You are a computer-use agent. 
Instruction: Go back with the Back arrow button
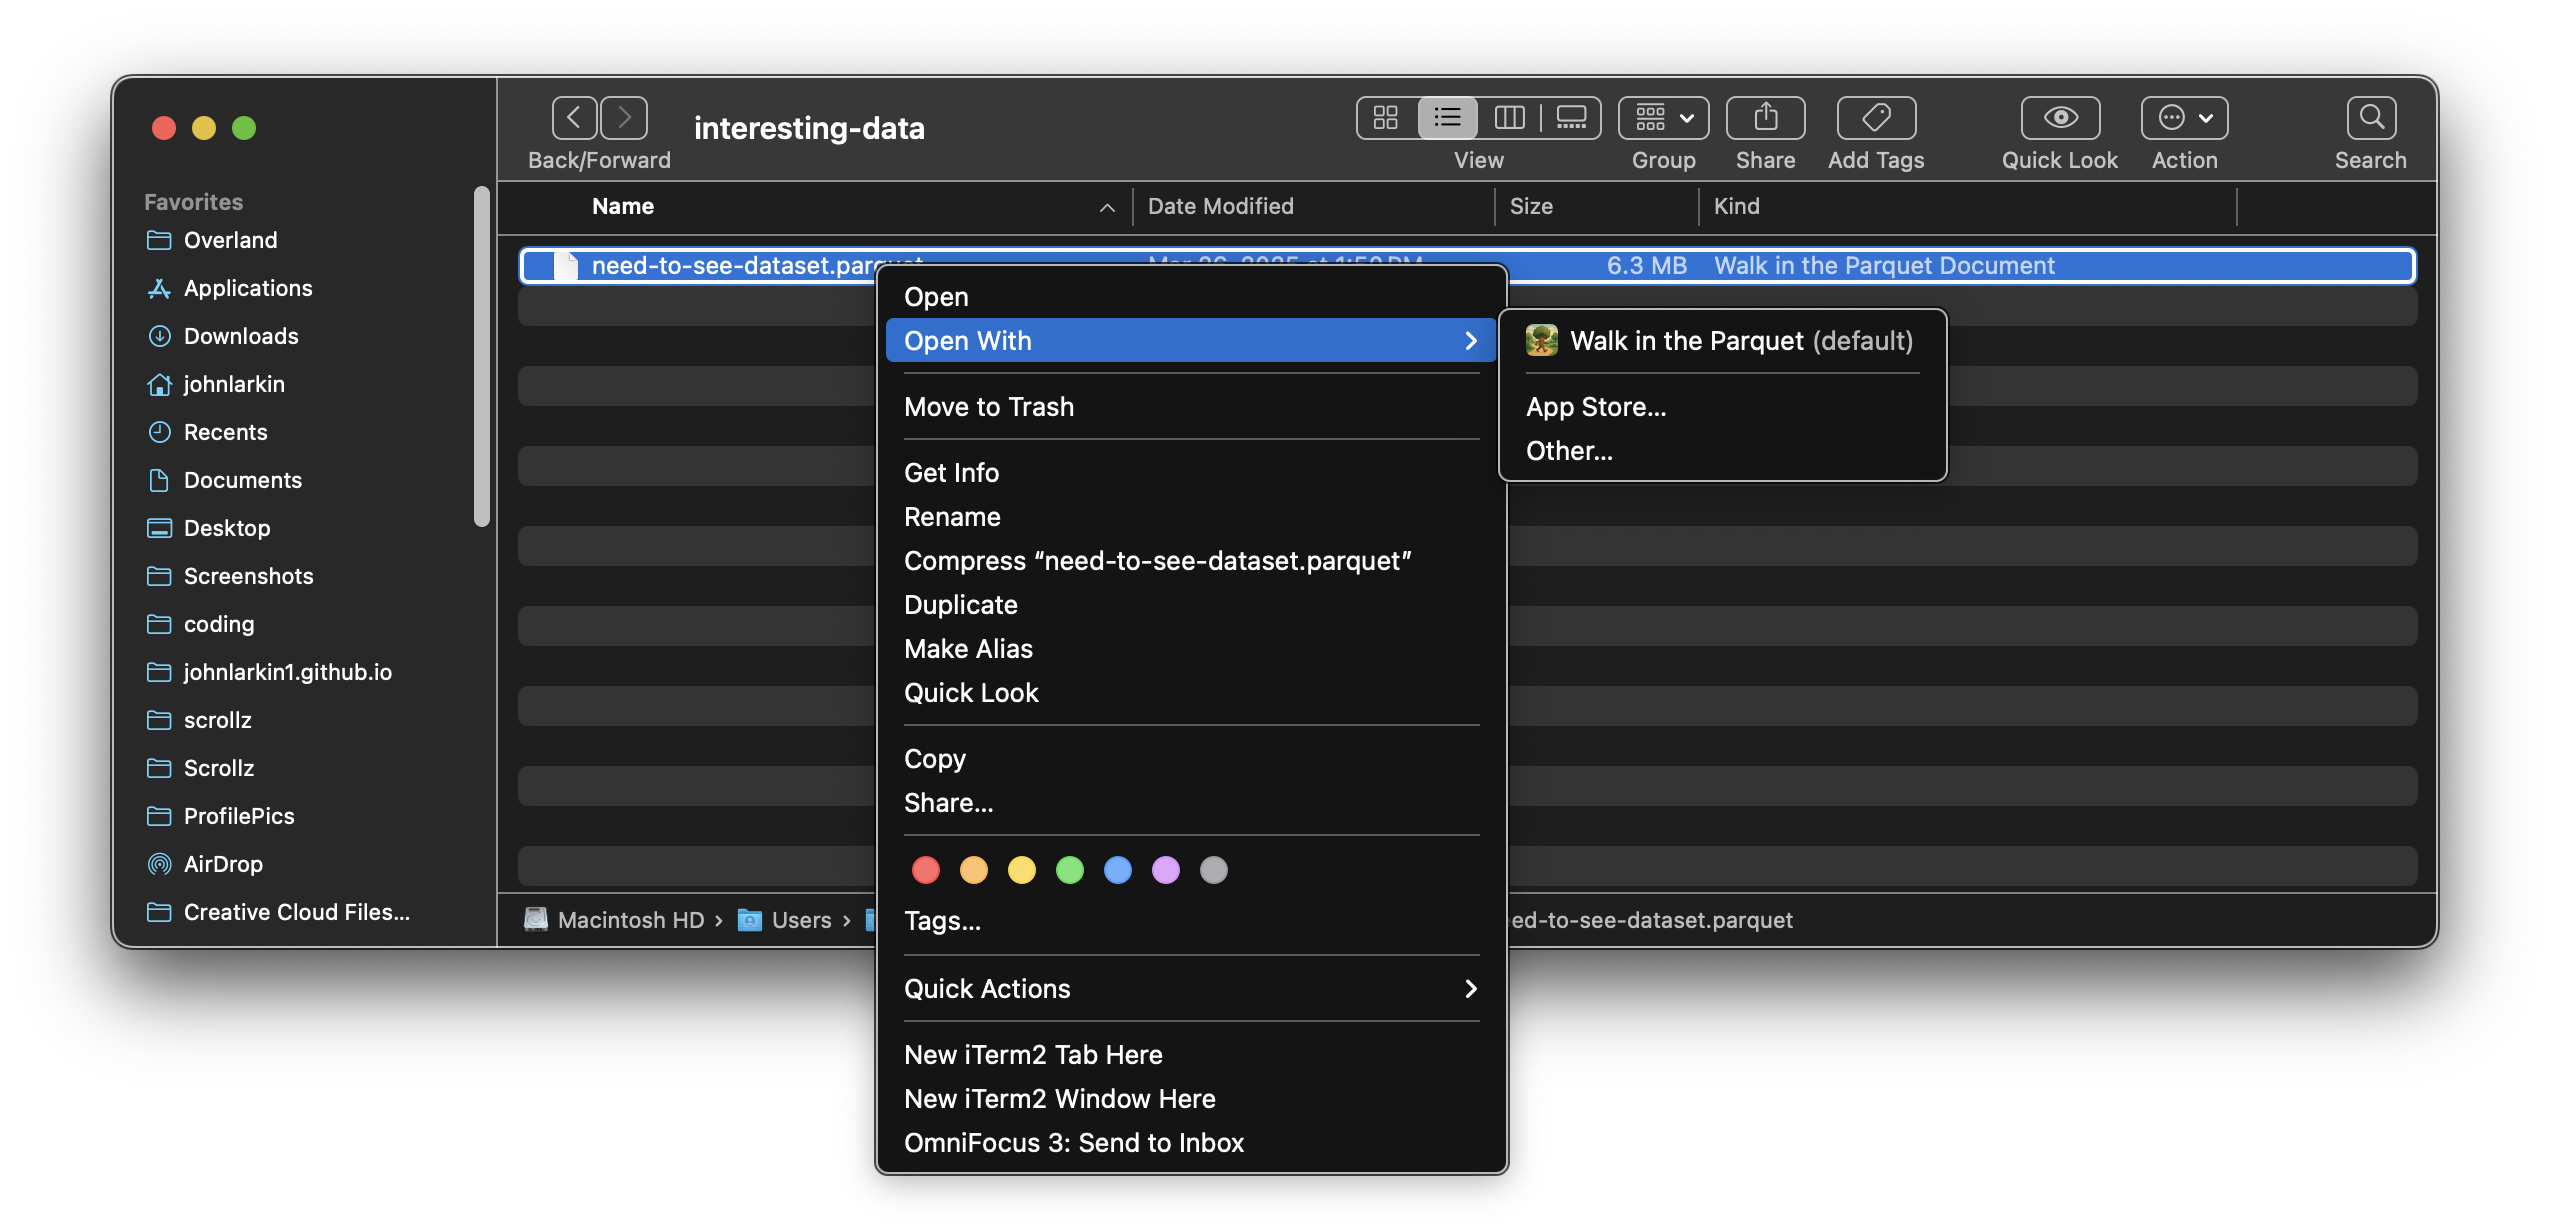pyautogui.click(x=574, y=118)
